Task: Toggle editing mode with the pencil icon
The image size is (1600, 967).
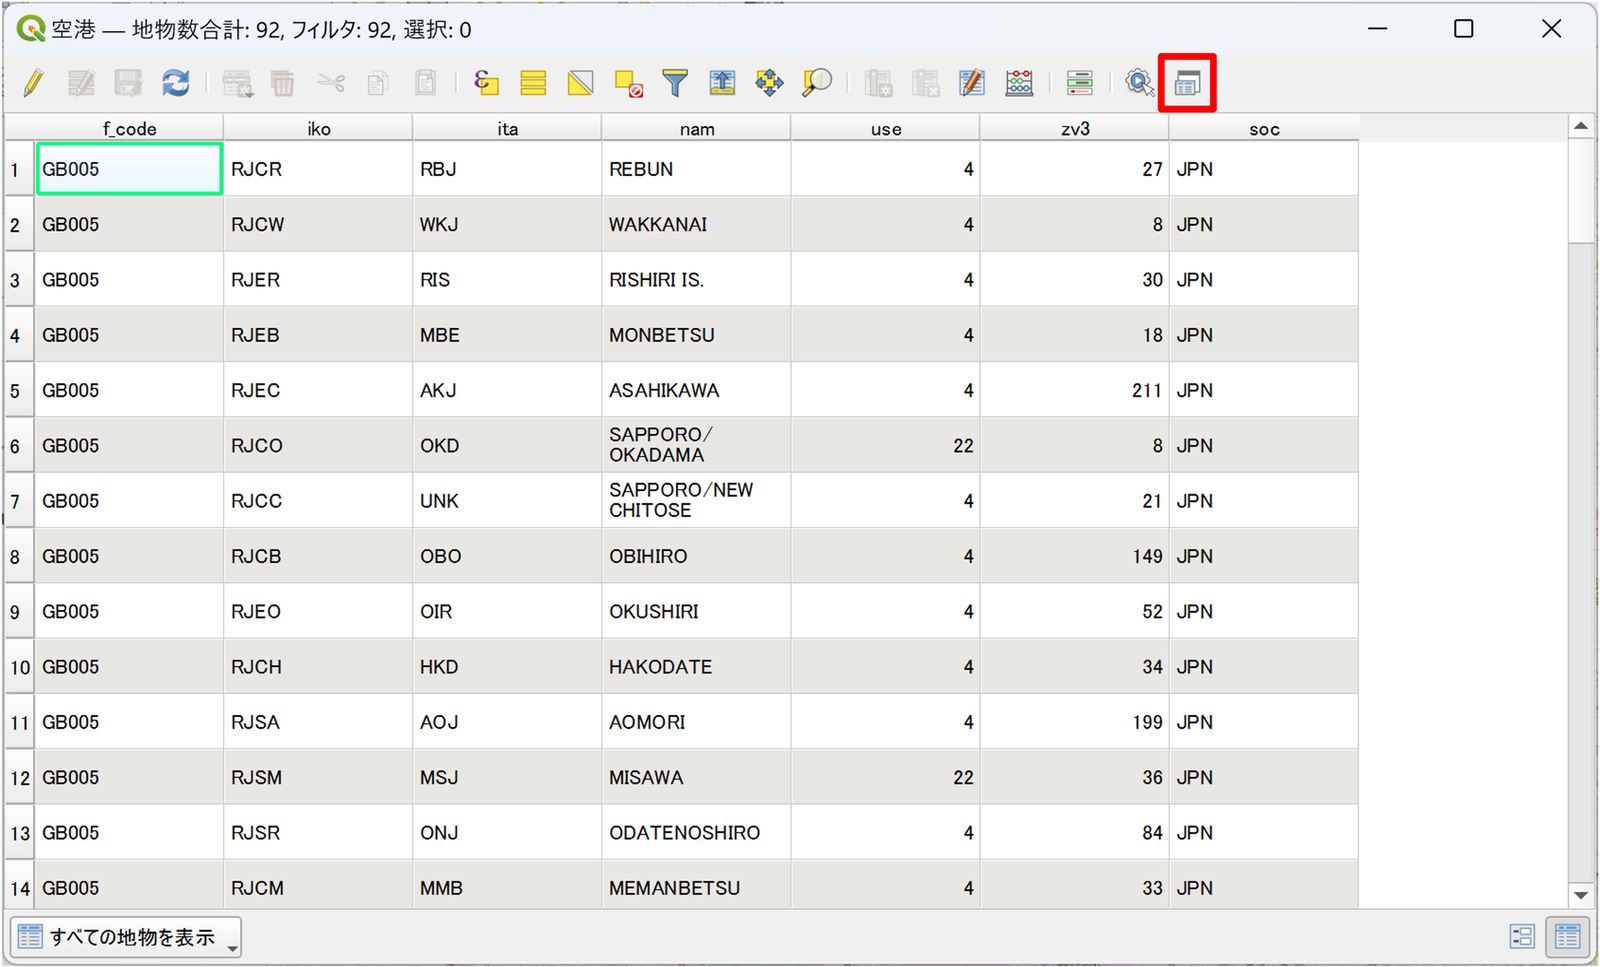Action: coord(33,83)
